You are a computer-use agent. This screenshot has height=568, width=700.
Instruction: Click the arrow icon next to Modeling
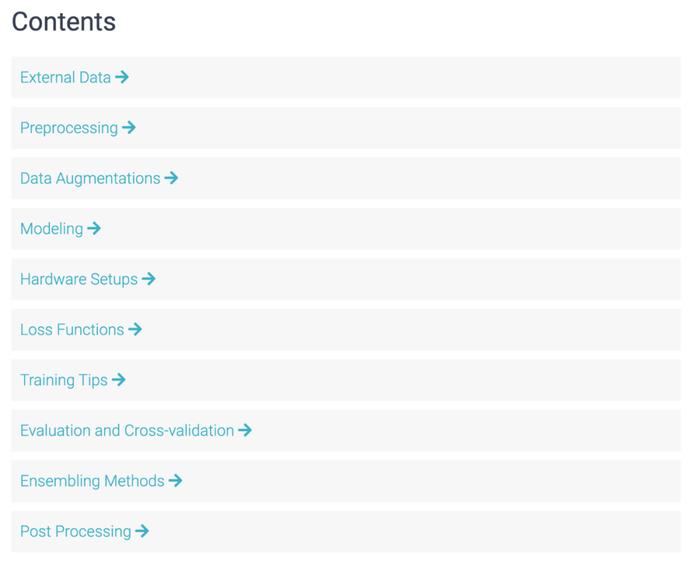(x=94, y=229)
